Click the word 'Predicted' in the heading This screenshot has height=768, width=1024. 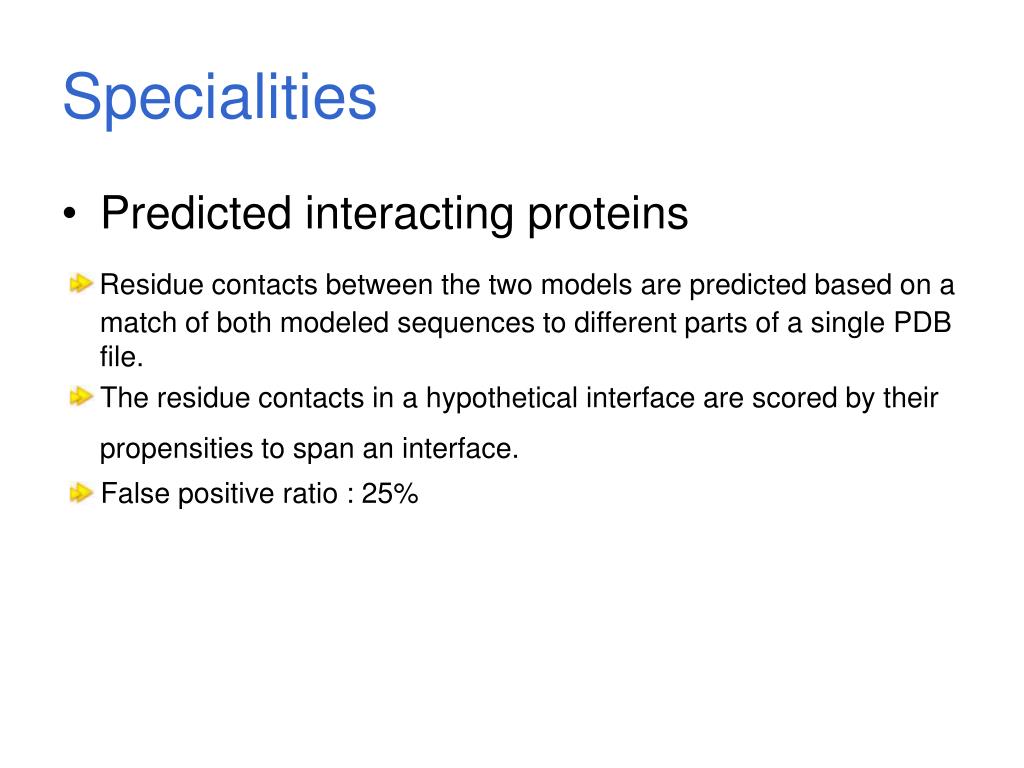point(196,214)
